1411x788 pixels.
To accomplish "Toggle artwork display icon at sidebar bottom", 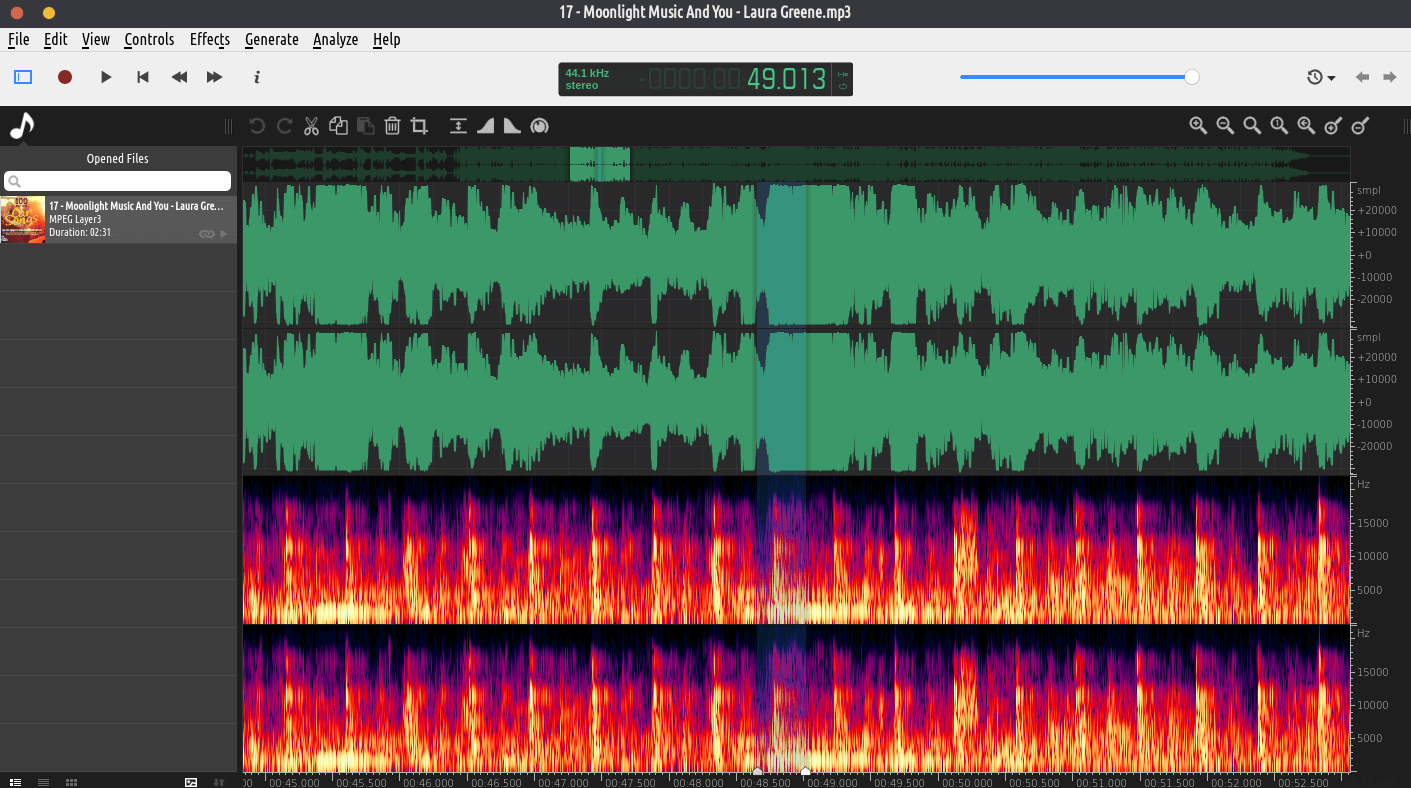I will (191, 781).
